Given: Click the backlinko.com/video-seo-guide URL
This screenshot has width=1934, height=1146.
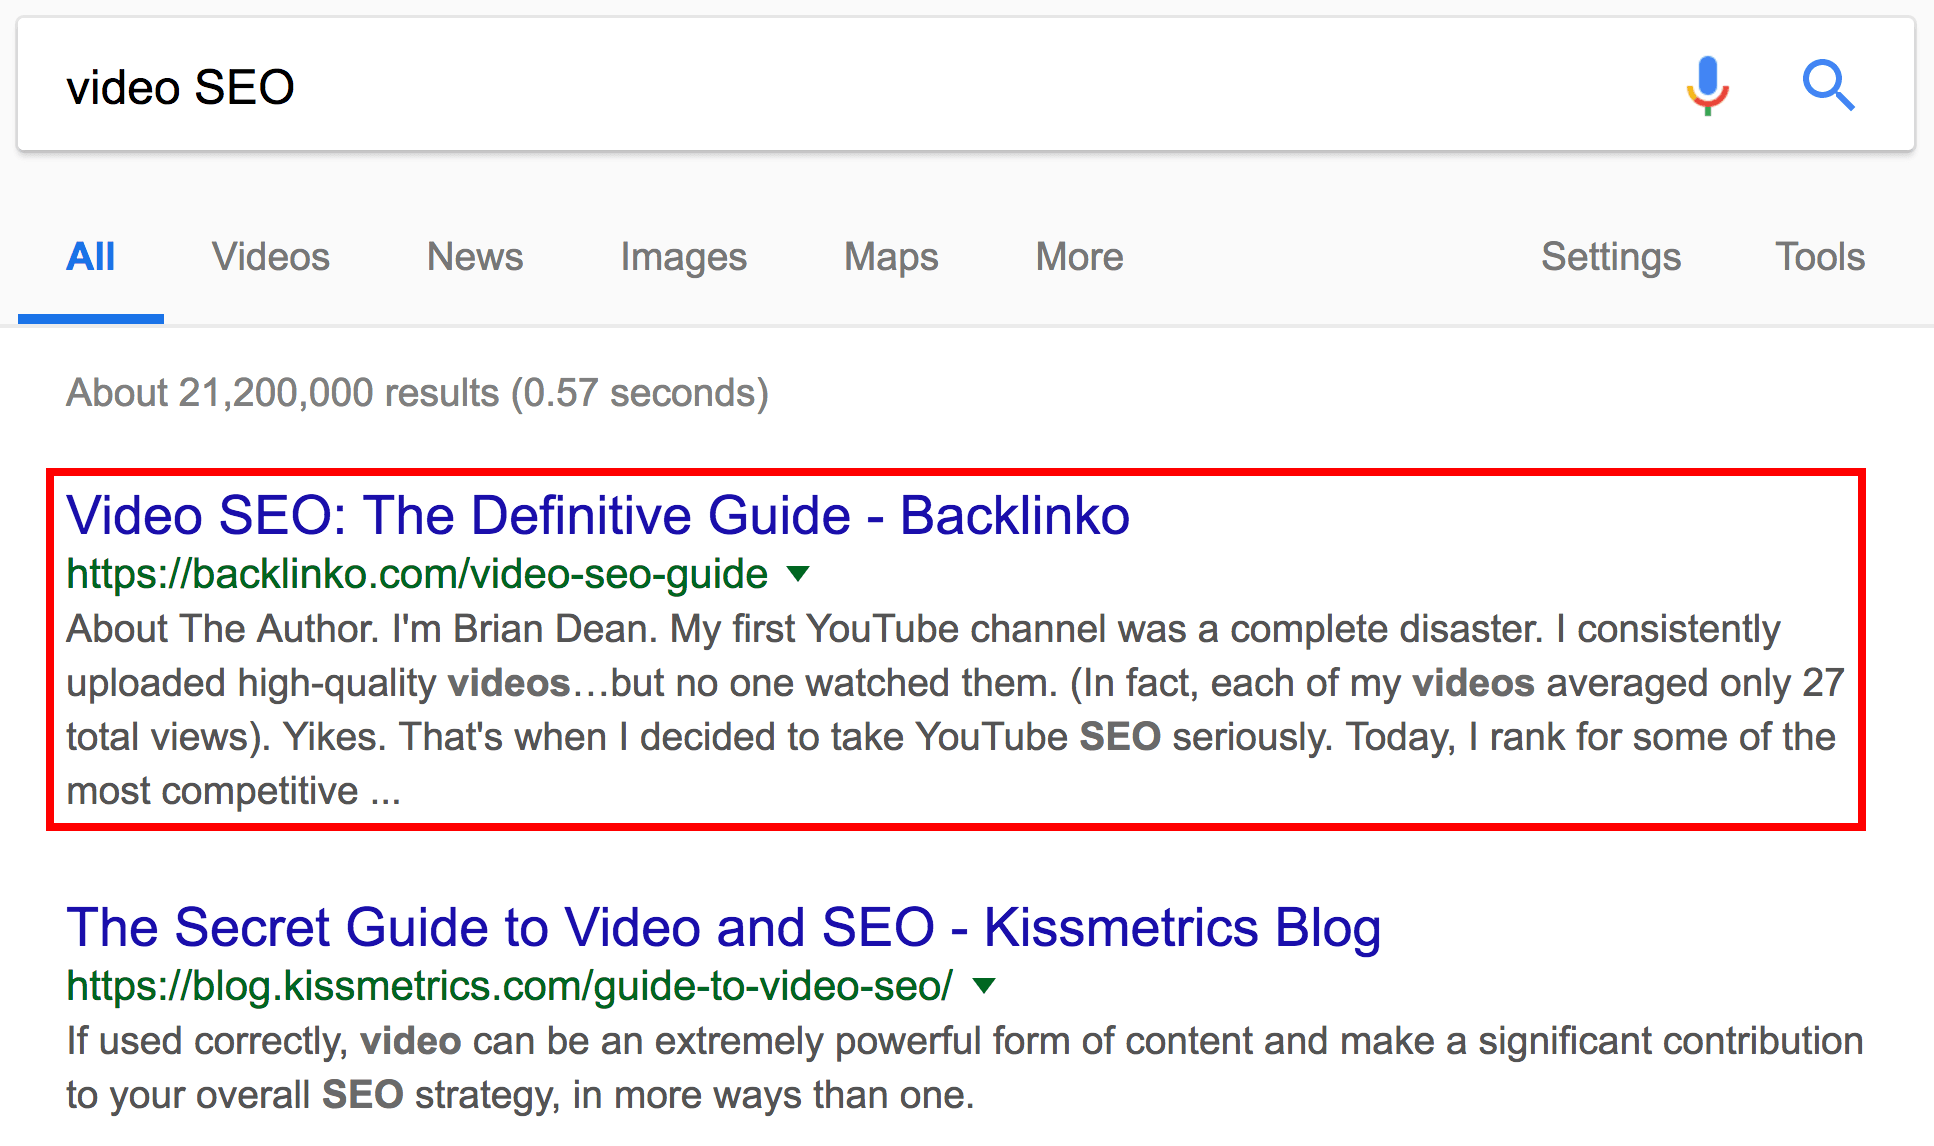Looking at the screenshot, I should pyautogui.click(x=417, y=575).
